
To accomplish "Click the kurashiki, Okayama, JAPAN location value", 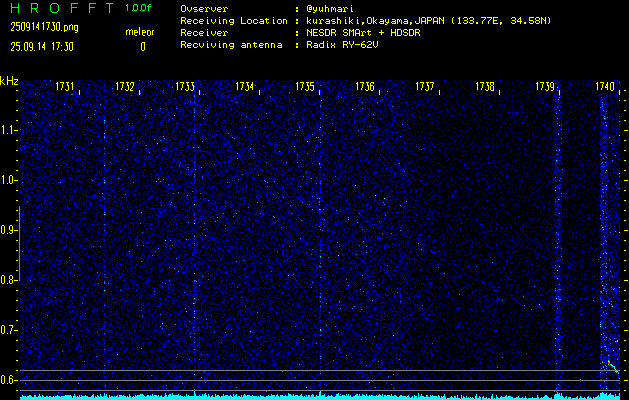I will pos(428,21).
